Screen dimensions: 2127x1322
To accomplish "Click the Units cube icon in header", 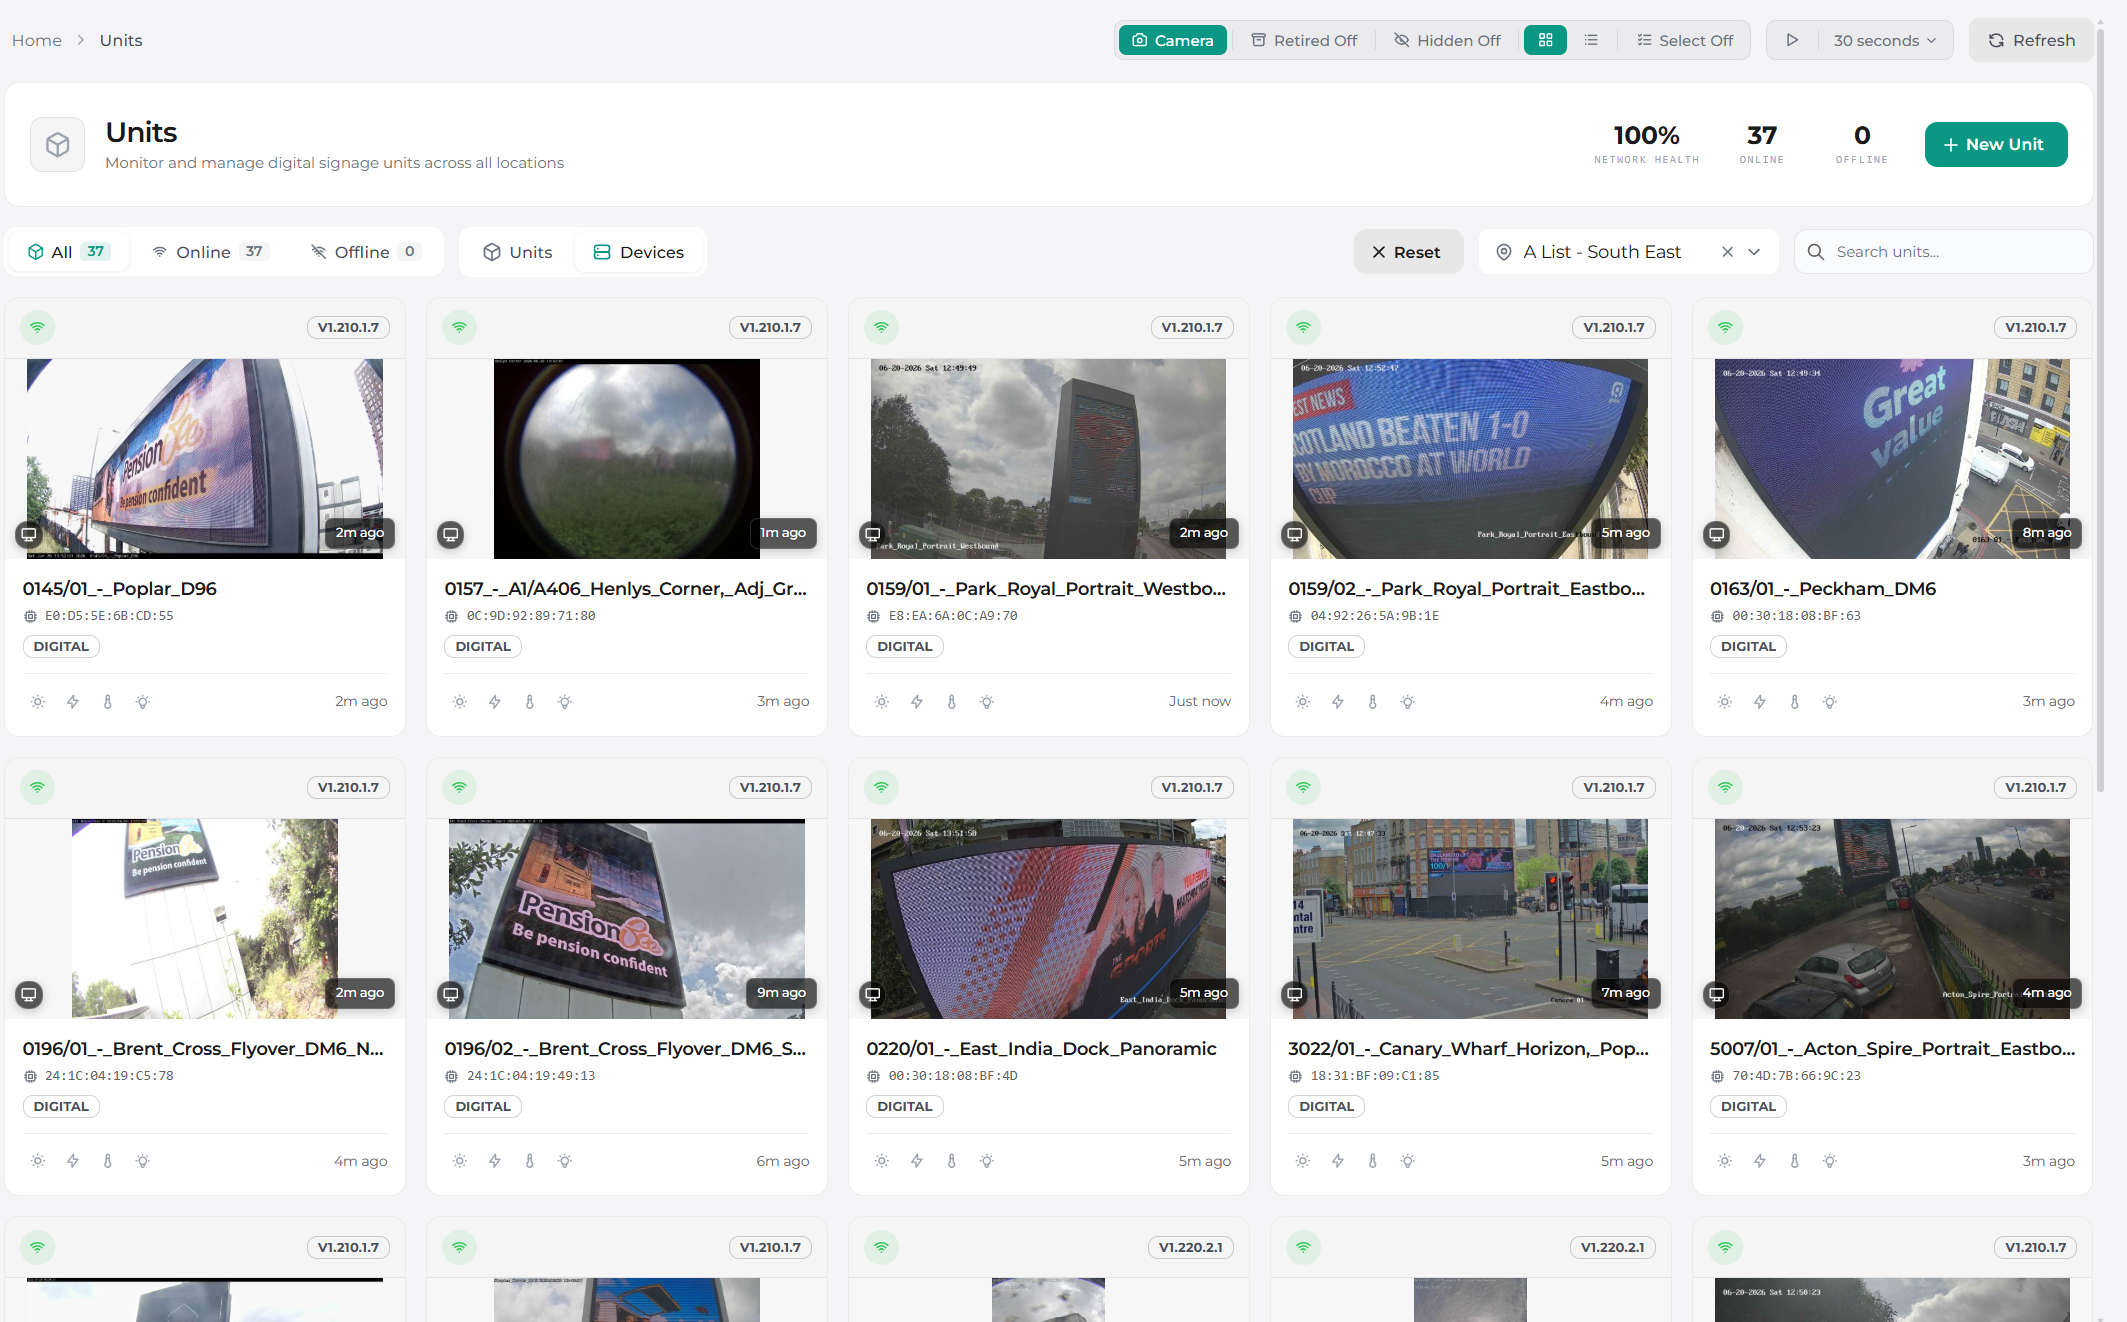I will [x=57, y=145].
